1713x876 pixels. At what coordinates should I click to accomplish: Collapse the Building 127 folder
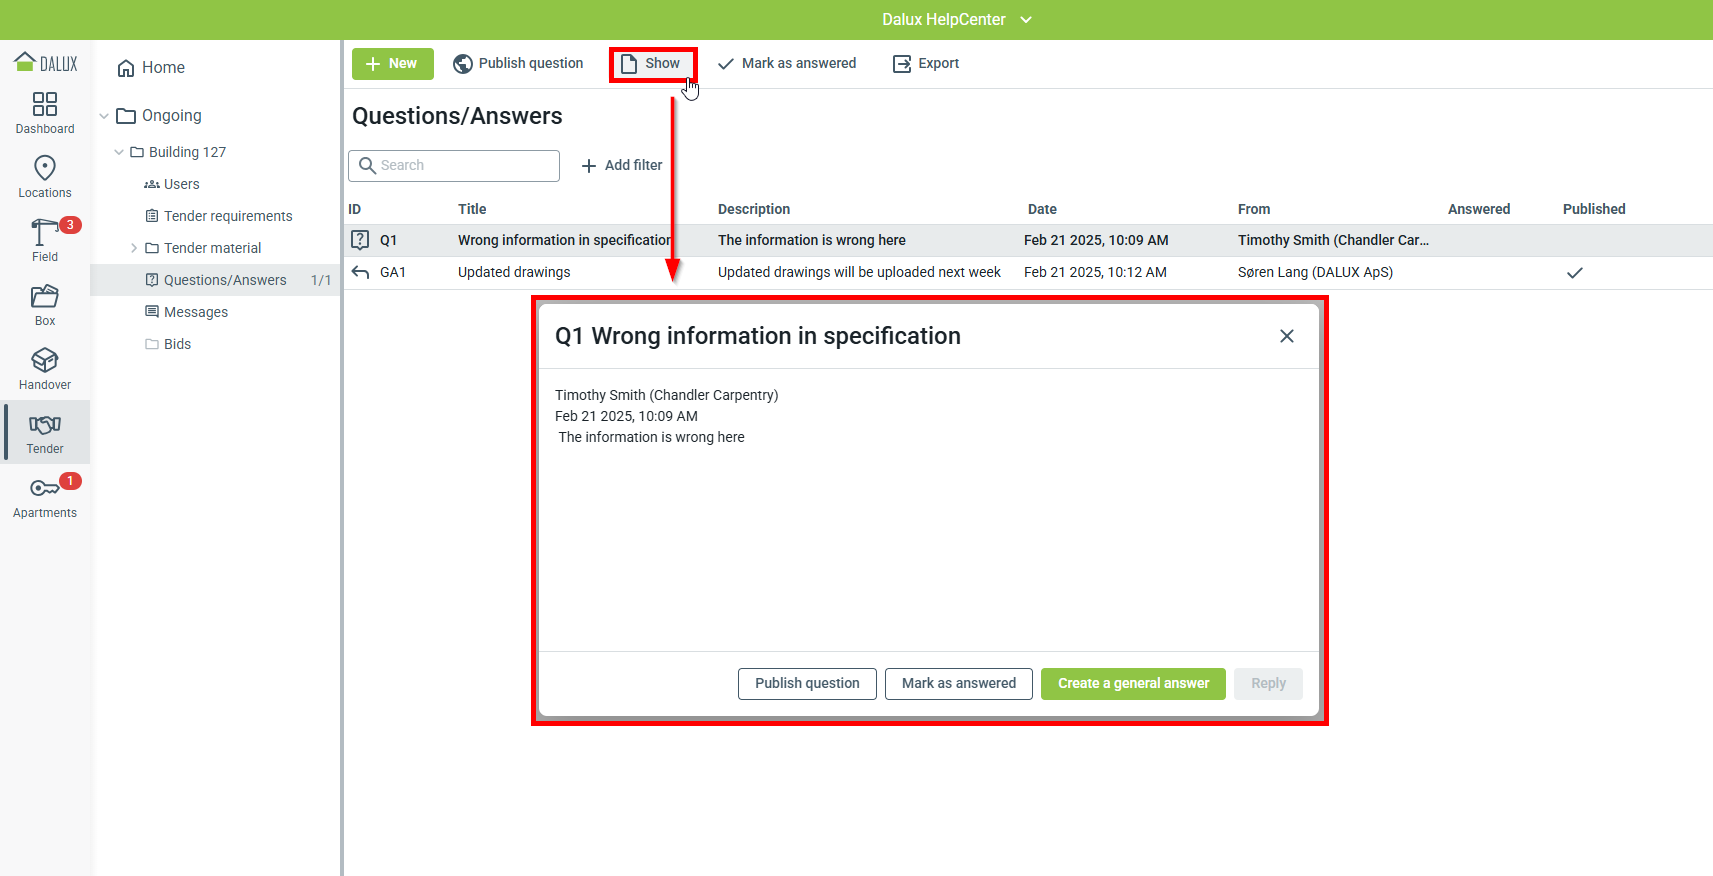pyautogui.click(x=119, y=152)
